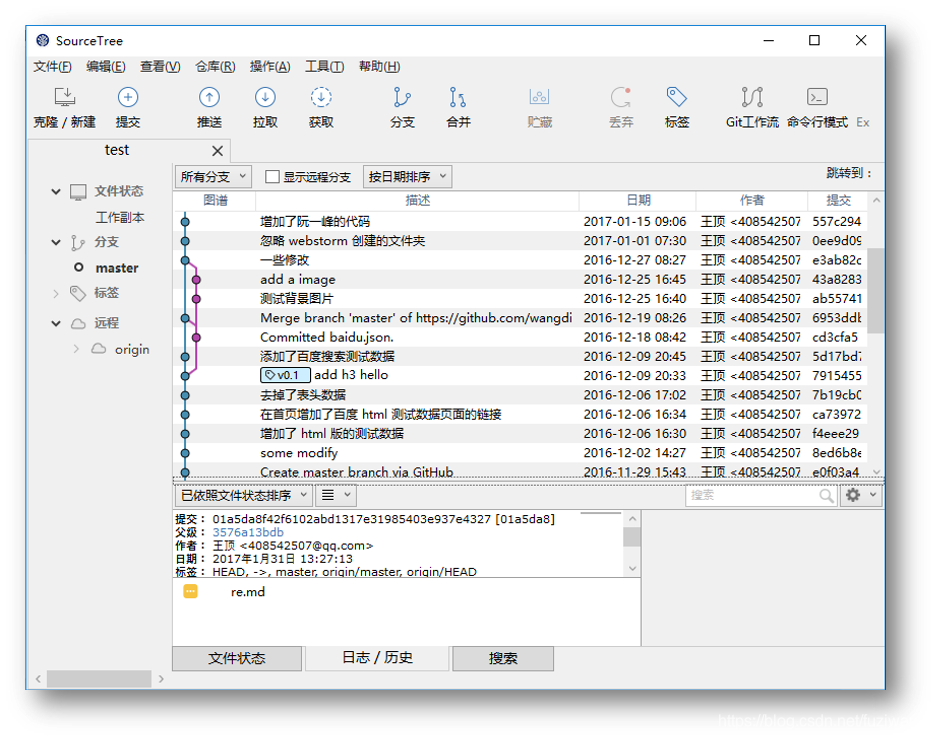The height and width of the screenshot is (740, 936).
Task: Open the parent commit link 3576a13bdb
Action: (x=248, y=532)
